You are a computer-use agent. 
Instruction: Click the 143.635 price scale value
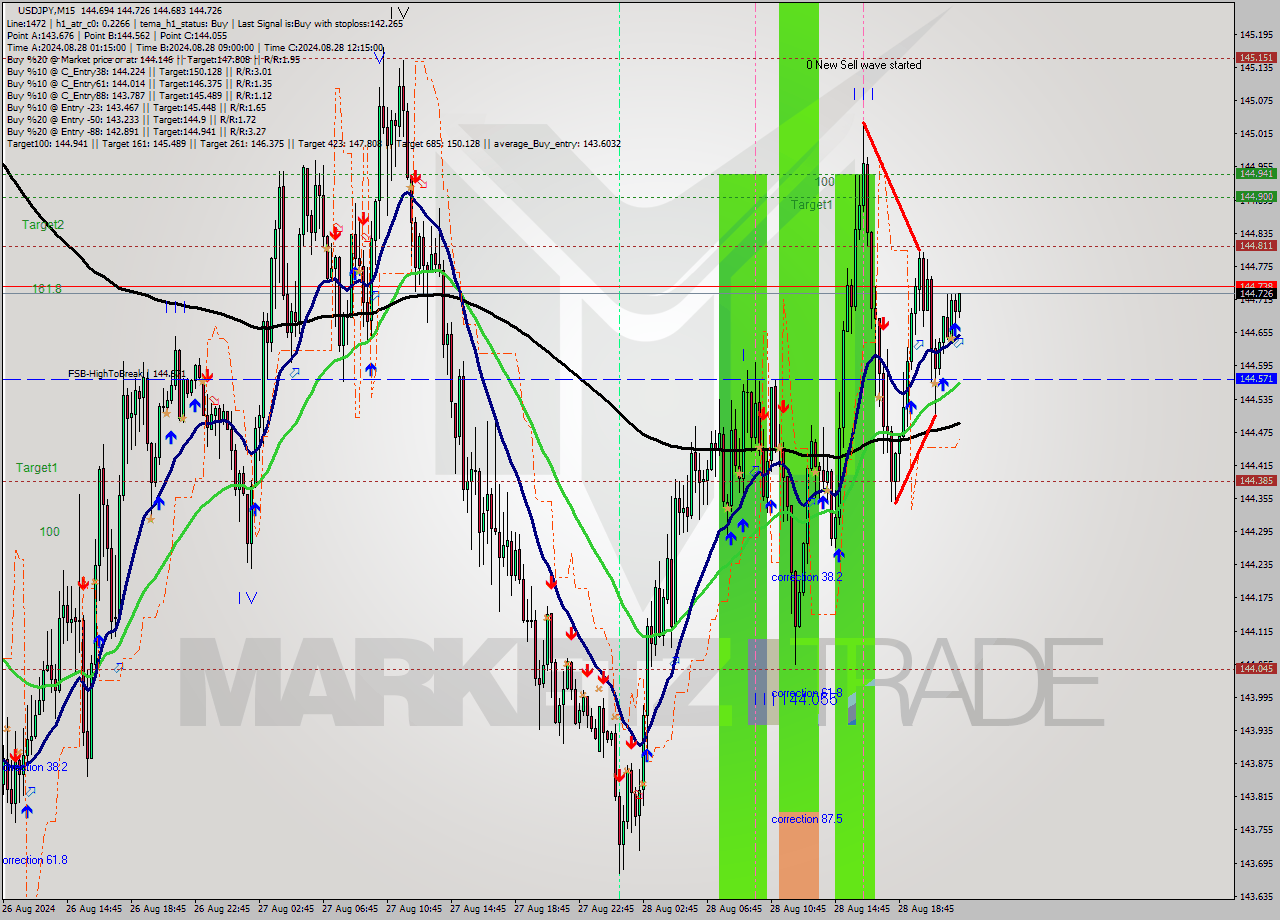pyautogui.click(x=1255, y=896)
